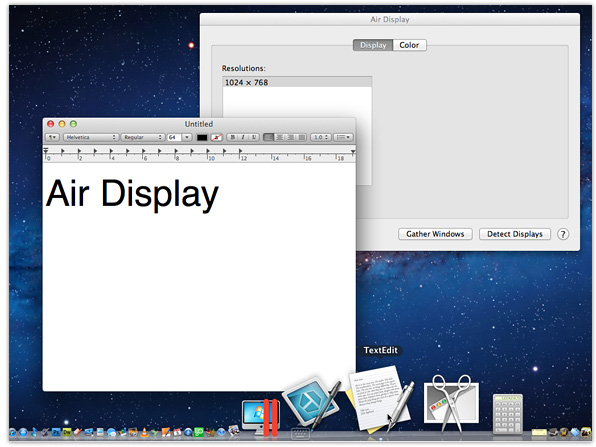Apply bold to the TextEdit text
Screen dimensions: 596x447
coord(233,137)
